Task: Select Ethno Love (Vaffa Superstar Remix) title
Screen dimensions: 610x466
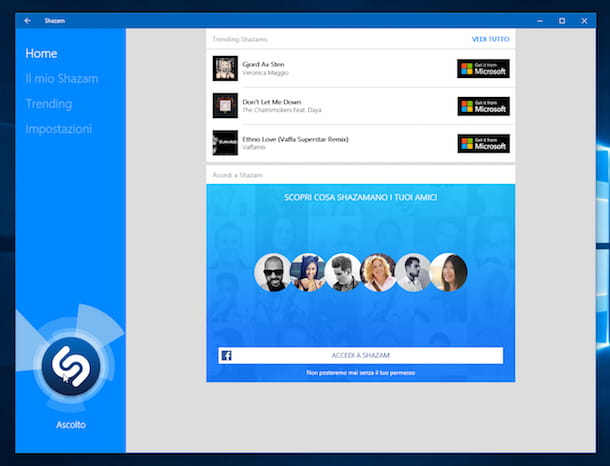Action: tap(295, 139)
